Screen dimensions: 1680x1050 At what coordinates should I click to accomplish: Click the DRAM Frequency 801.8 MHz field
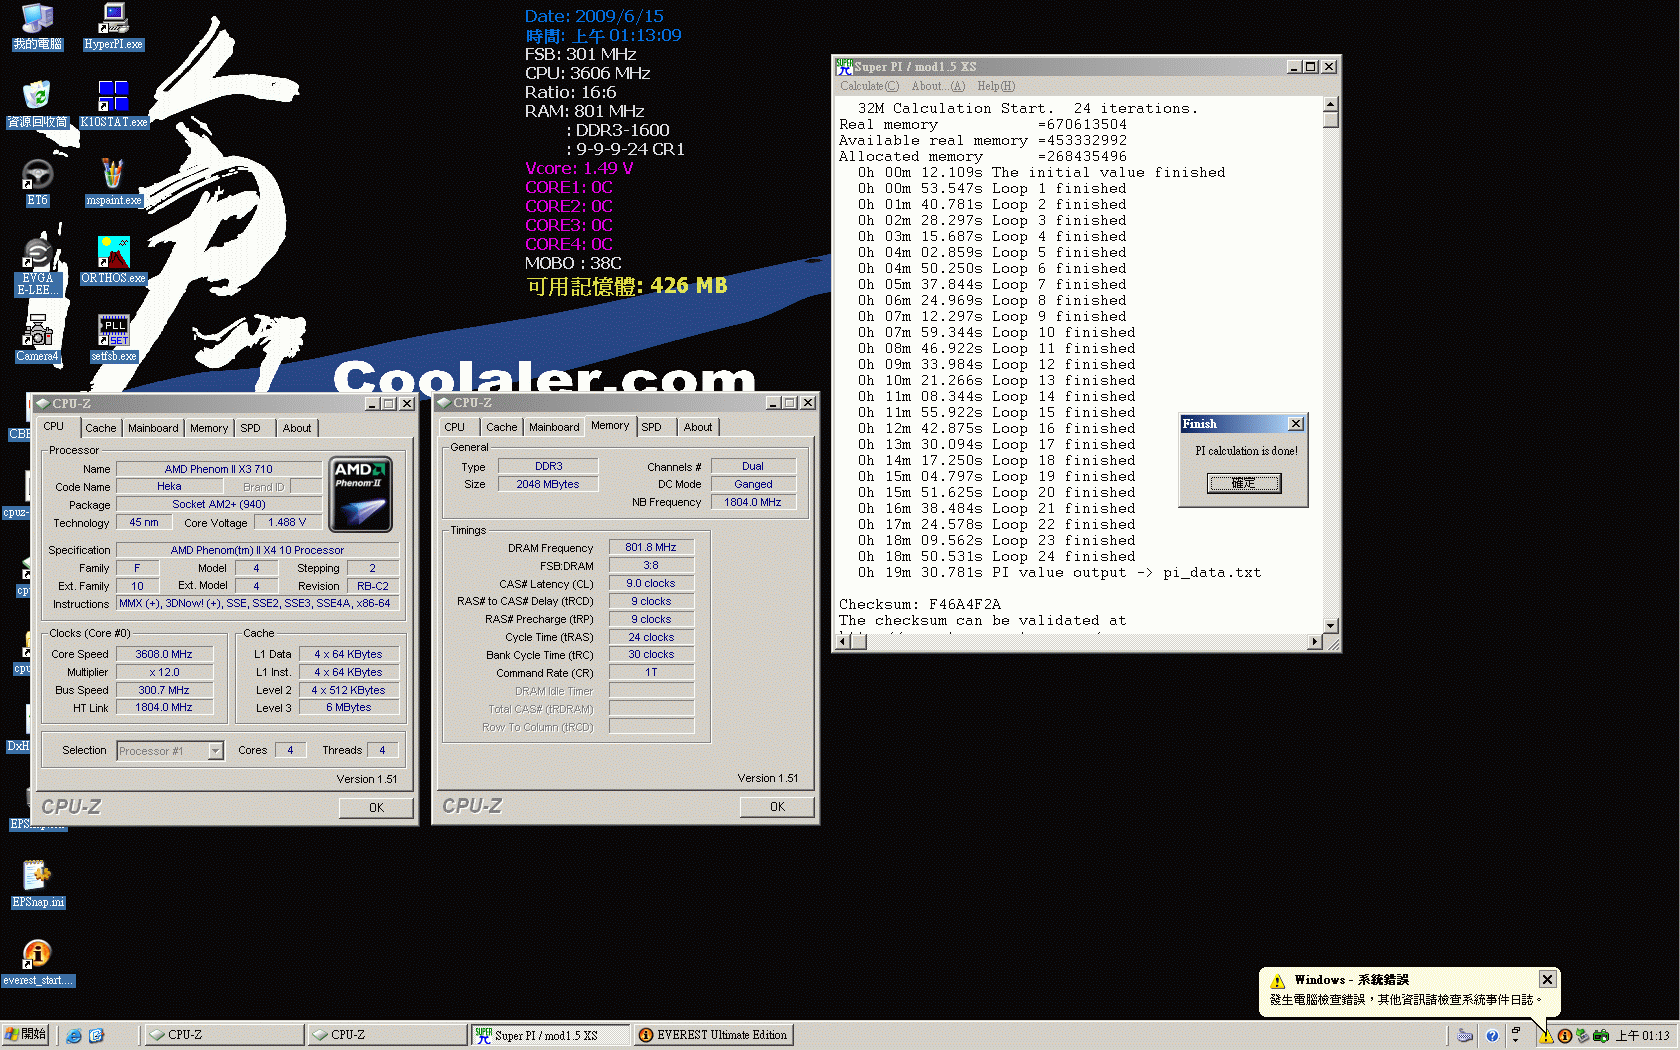[651, 548]
